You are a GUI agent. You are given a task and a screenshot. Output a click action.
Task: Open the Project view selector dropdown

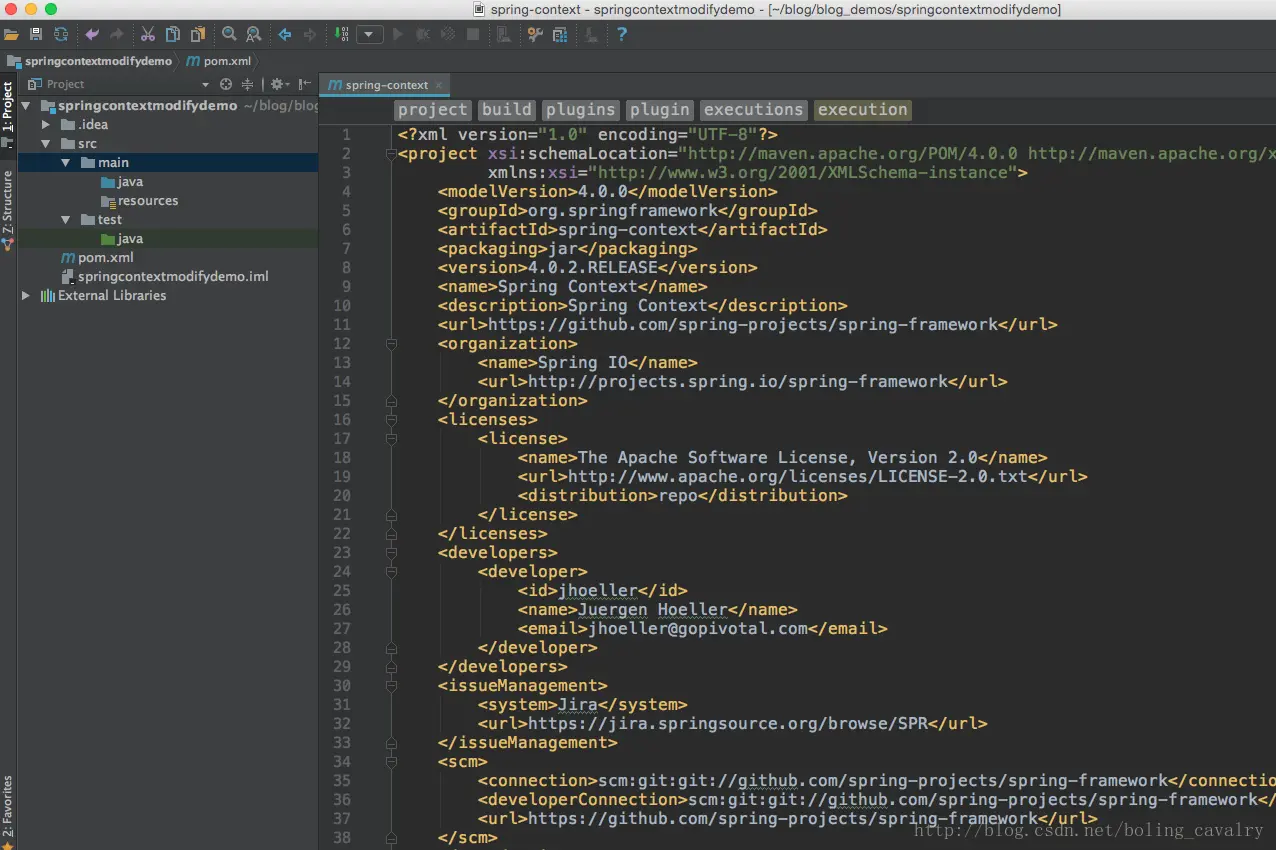206,85
